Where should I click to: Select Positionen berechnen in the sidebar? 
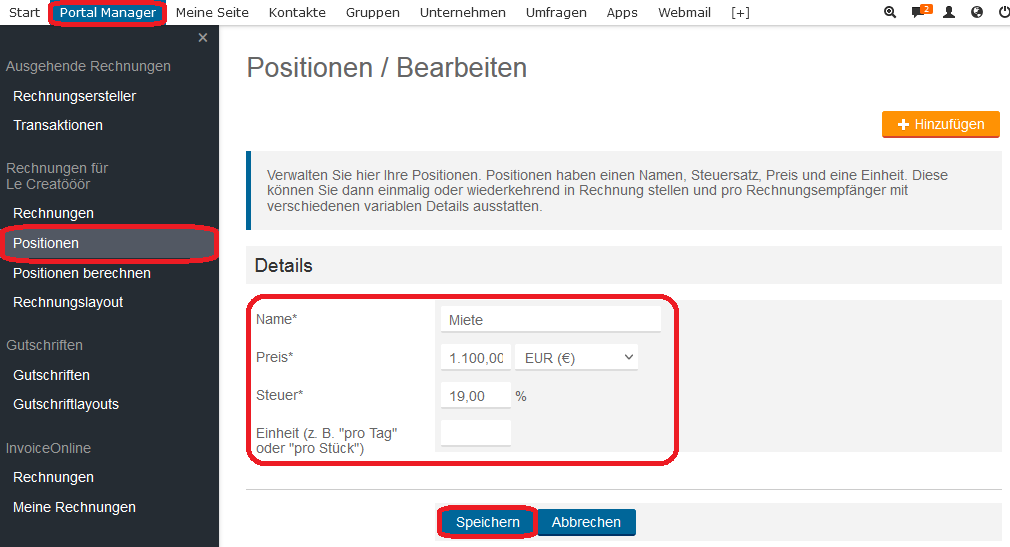tap(82, 273)
